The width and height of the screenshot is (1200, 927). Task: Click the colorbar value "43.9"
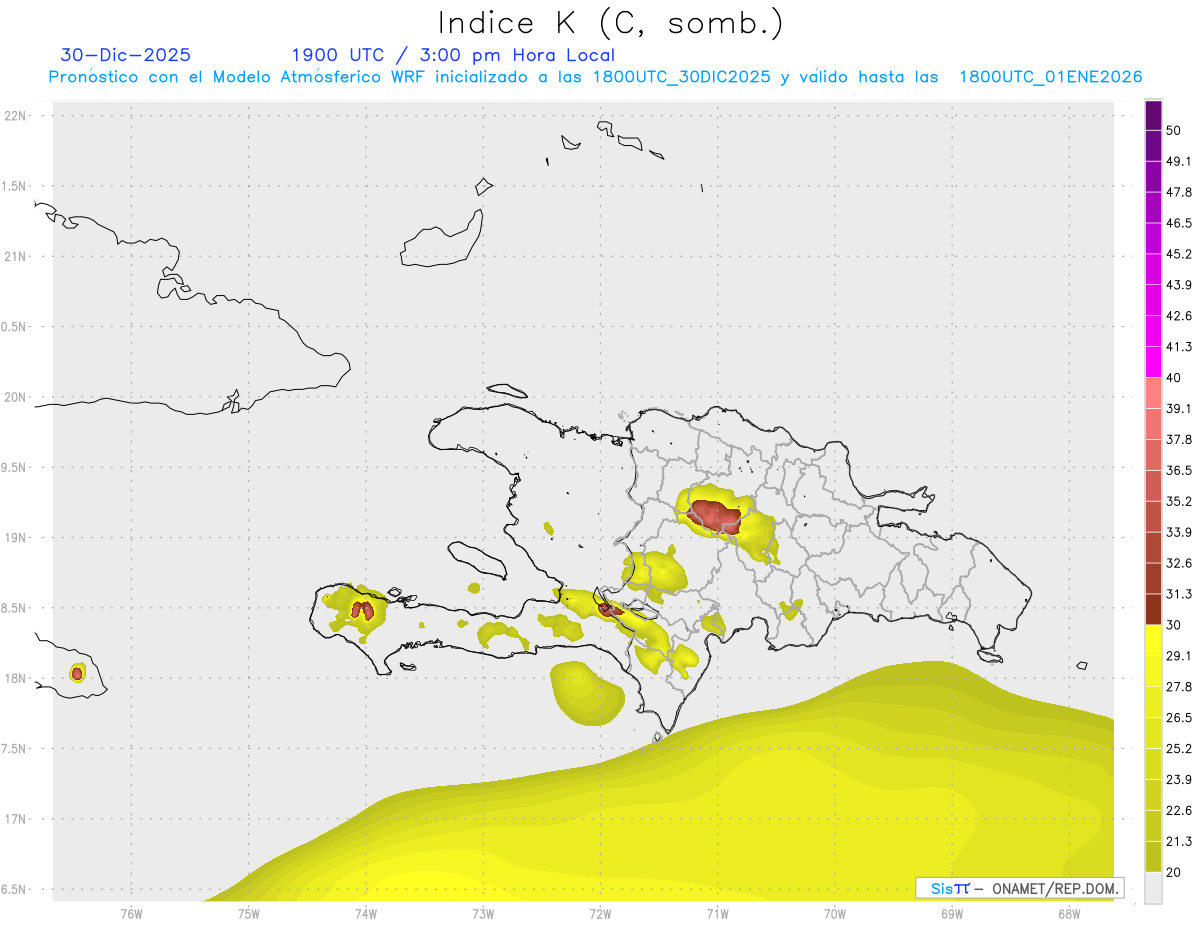pyautogui.click(x=1179, y=285)
